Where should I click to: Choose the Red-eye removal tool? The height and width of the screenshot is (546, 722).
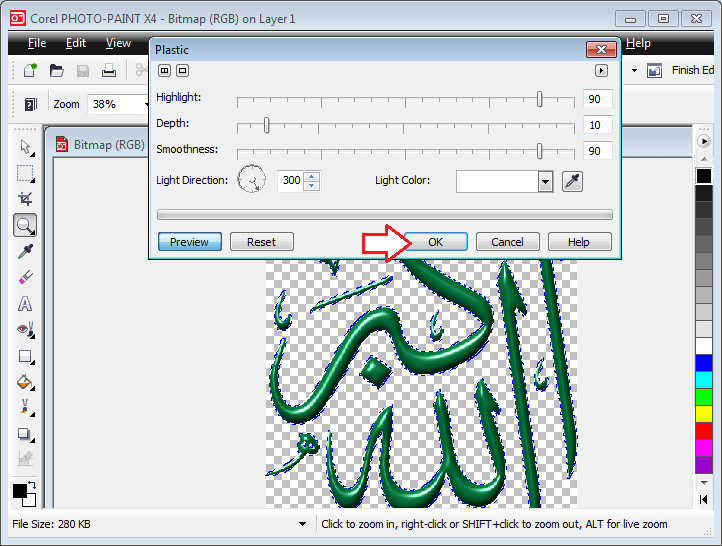point(26,329)
